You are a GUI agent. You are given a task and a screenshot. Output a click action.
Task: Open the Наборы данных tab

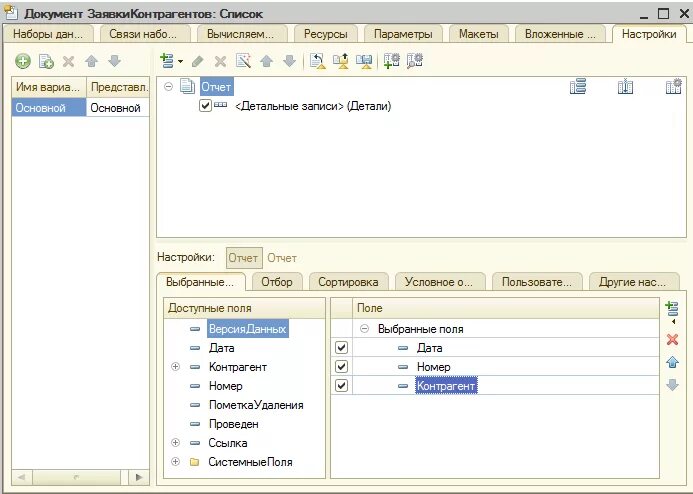tap(48, 34)
